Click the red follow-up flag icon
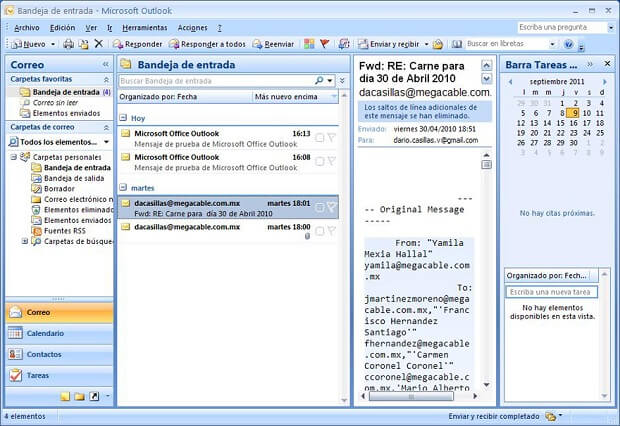The width and height of the screenshot is (620, 426). point(325,44)
